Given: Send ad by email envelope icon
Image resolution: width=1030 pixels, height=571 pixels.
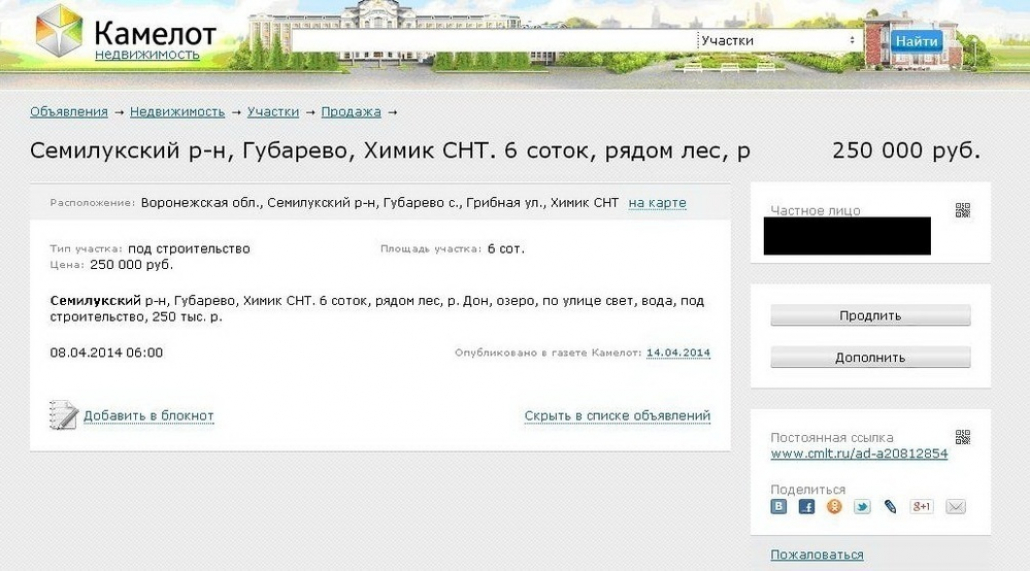Looking at the screenshot, I should [x=955, y=507].
